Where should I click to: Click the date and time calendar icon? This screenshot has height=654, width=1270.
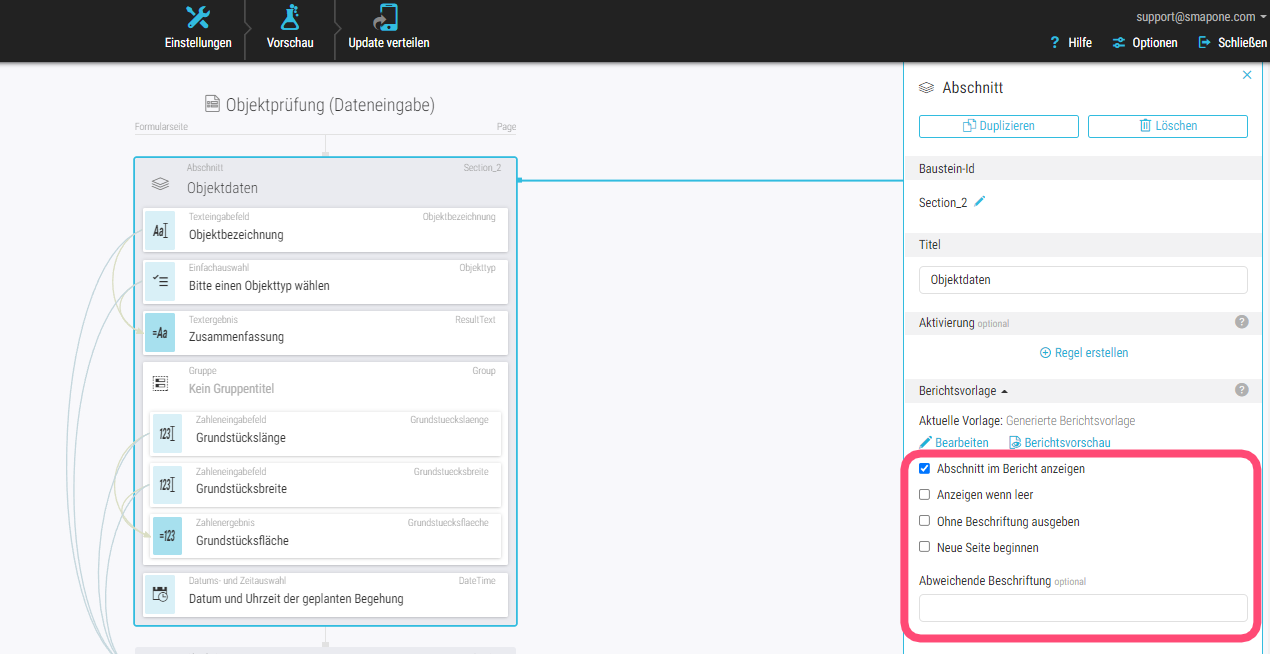pos(160,593)
